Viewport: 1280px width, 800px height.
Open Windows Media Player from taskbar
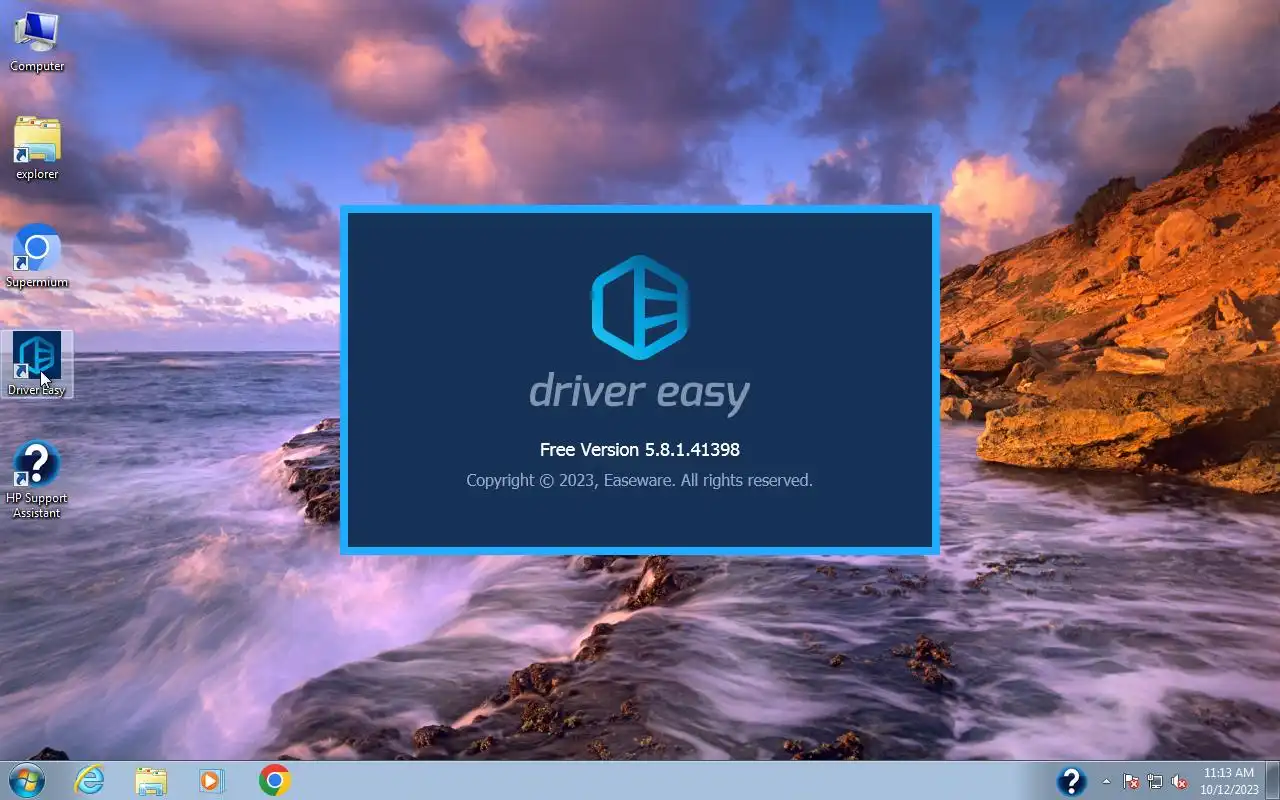[212, 780]
